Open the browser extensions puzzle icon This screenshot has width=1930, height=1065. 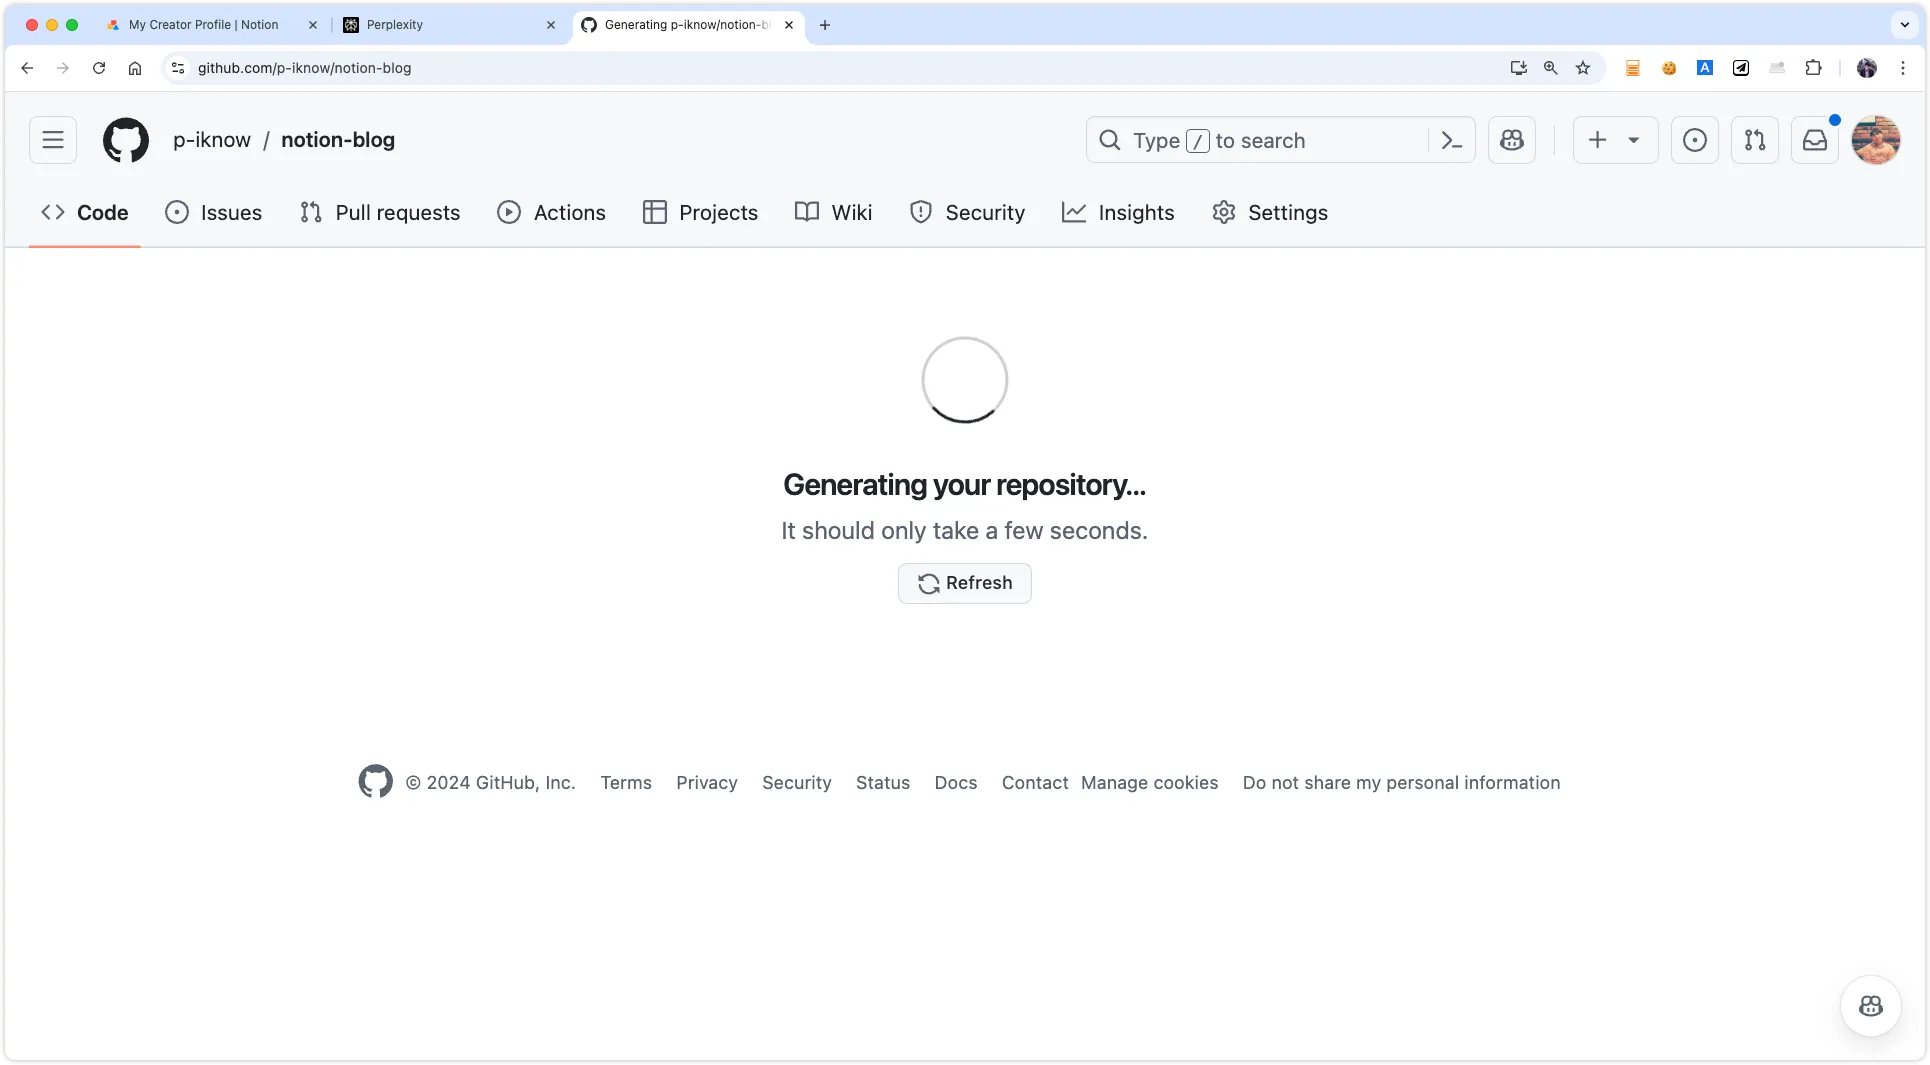(x=1813, y=68)
